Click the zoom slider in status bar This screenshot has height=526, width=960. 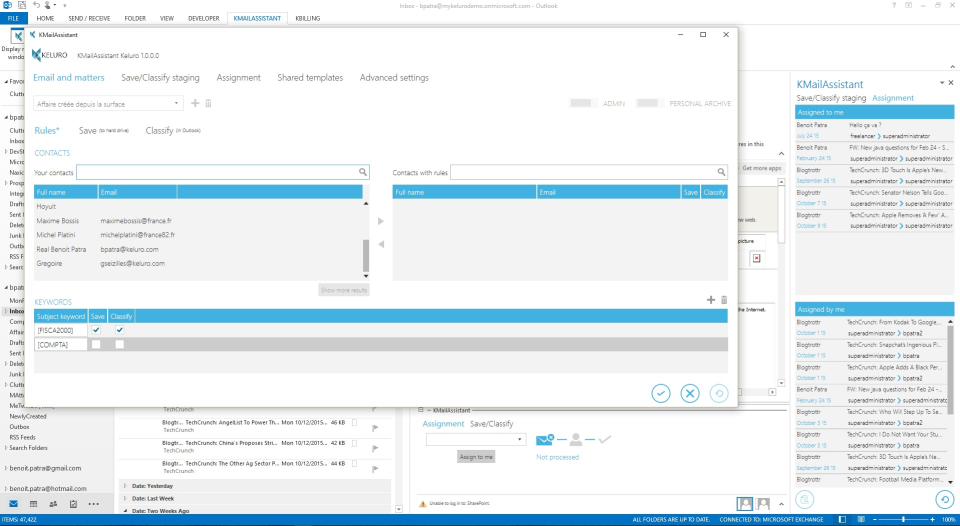coord(904,520)
